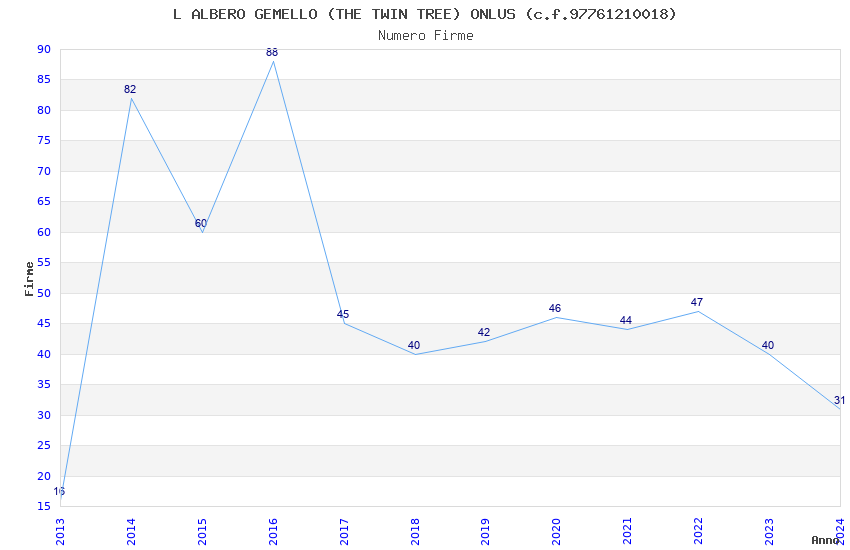Select the data label 40 above 2023

768,345
